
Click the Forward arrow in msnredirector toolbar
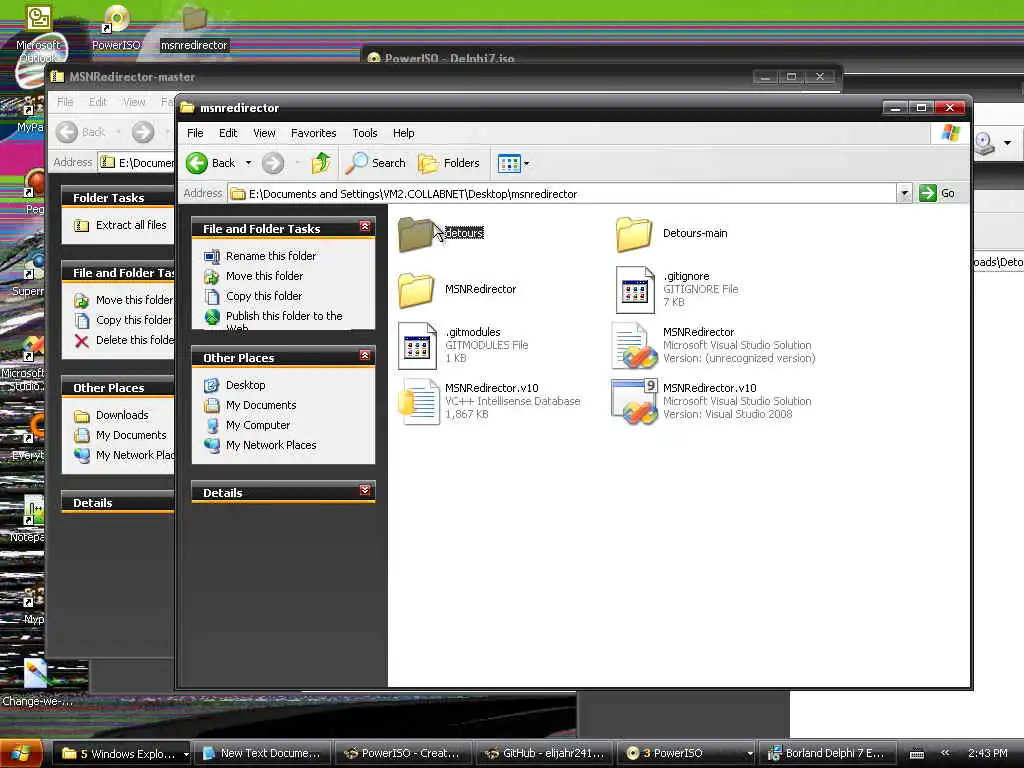tap(273, 163)
